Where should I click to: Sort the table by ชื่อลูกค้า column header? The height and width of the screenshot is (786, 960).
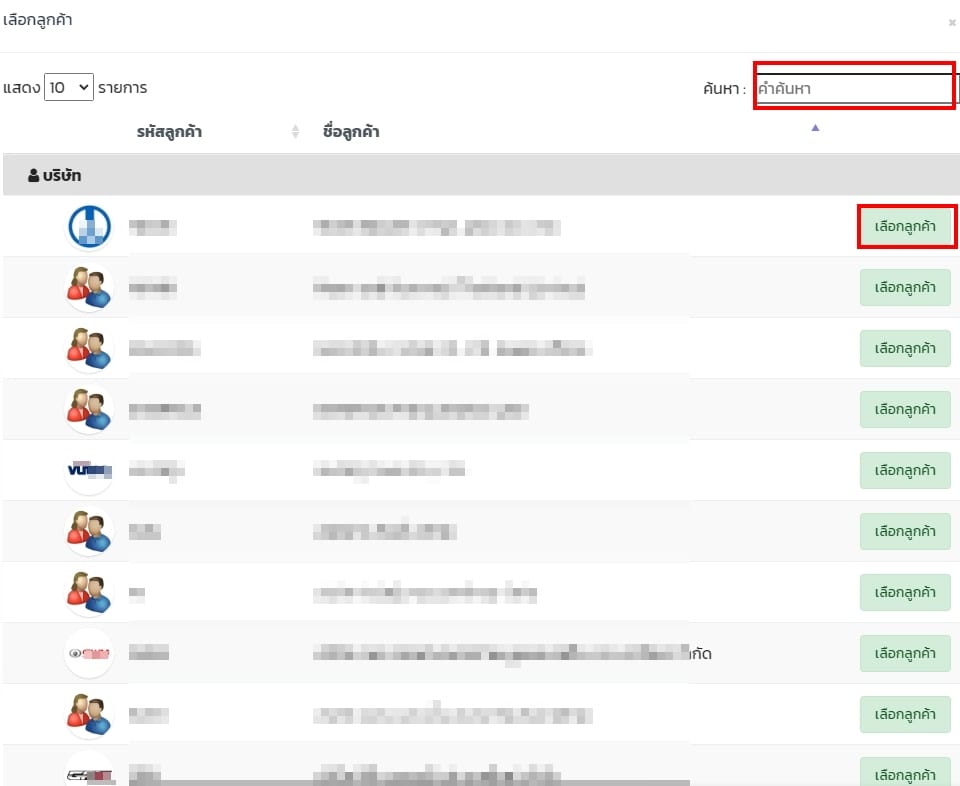tap(351, 132)
